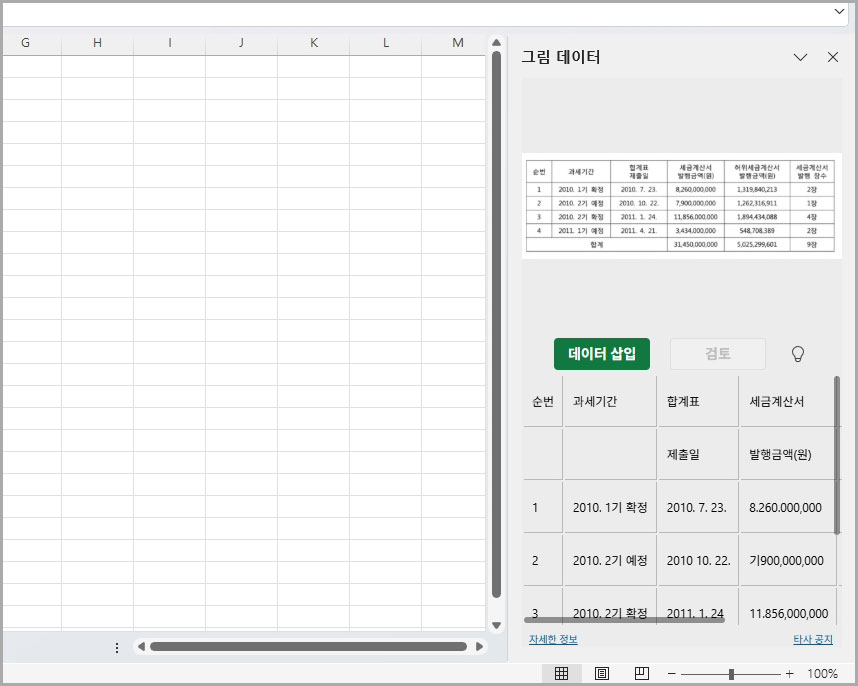Click the disabled 검토 button

point(717,354)
